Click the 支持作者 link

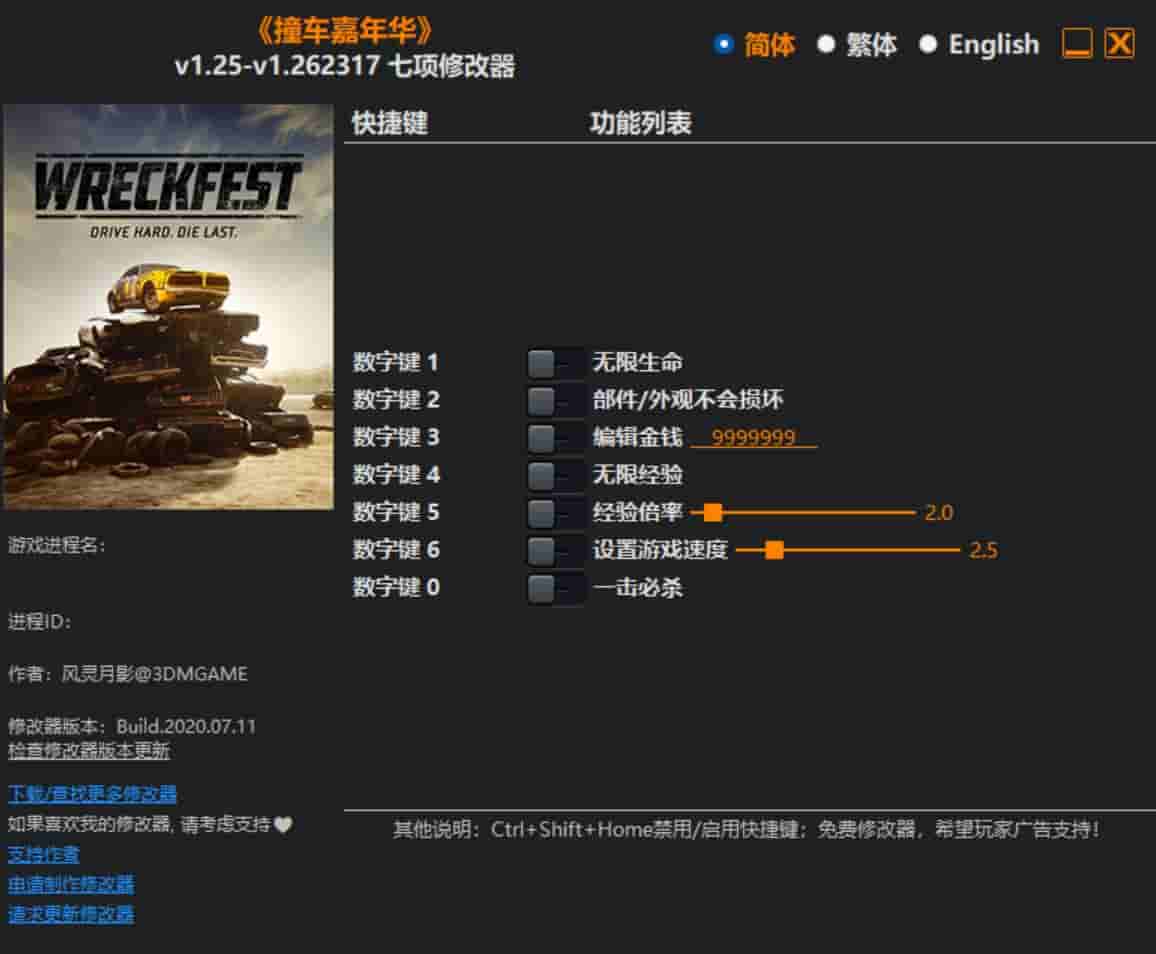tap(43, 854)
